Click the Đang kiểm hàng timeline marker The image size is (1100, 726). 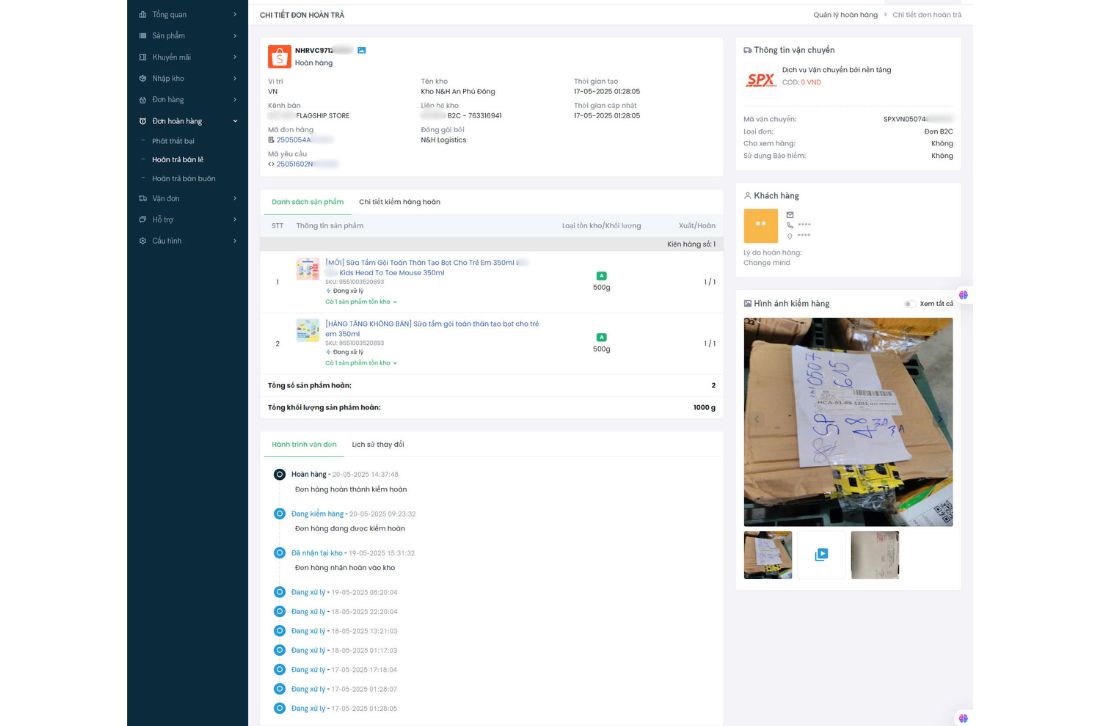(x=279, y=514)
